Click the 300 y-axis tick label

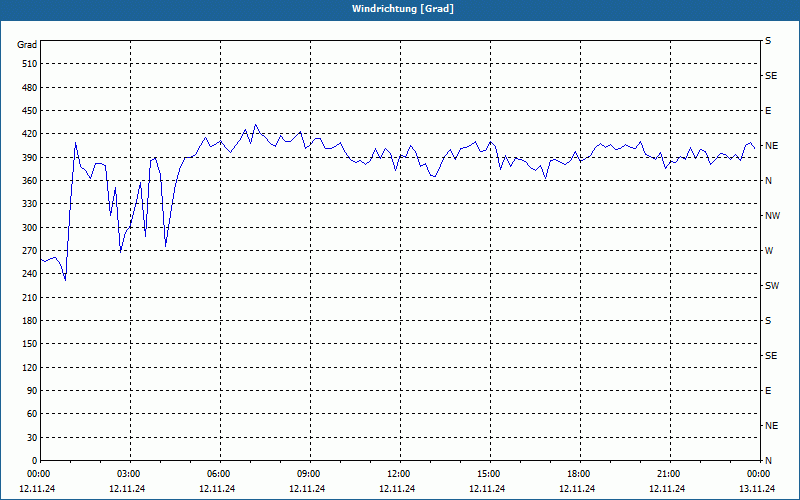(x=30, y=228)
